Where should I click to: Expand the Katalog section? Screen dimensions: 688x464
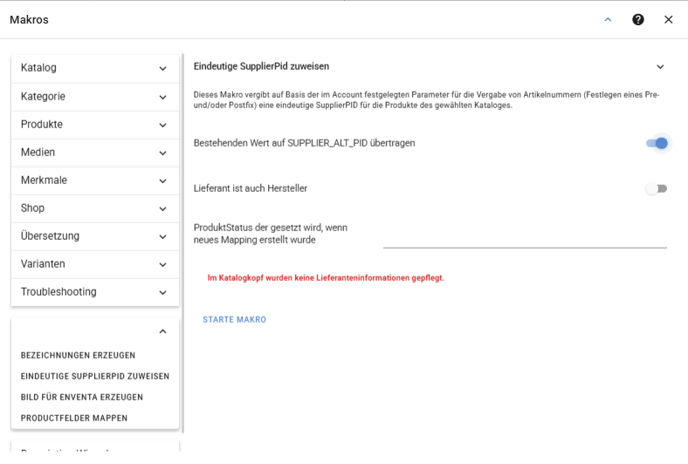pyautogui.click(x=95, y=68)
